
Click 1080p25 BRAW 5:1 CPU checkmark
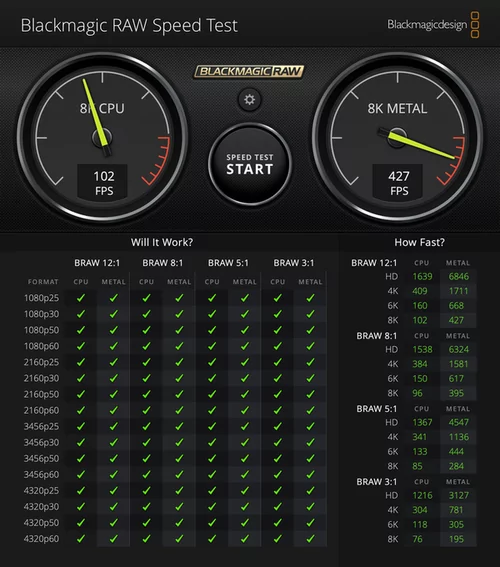point(212,298)
